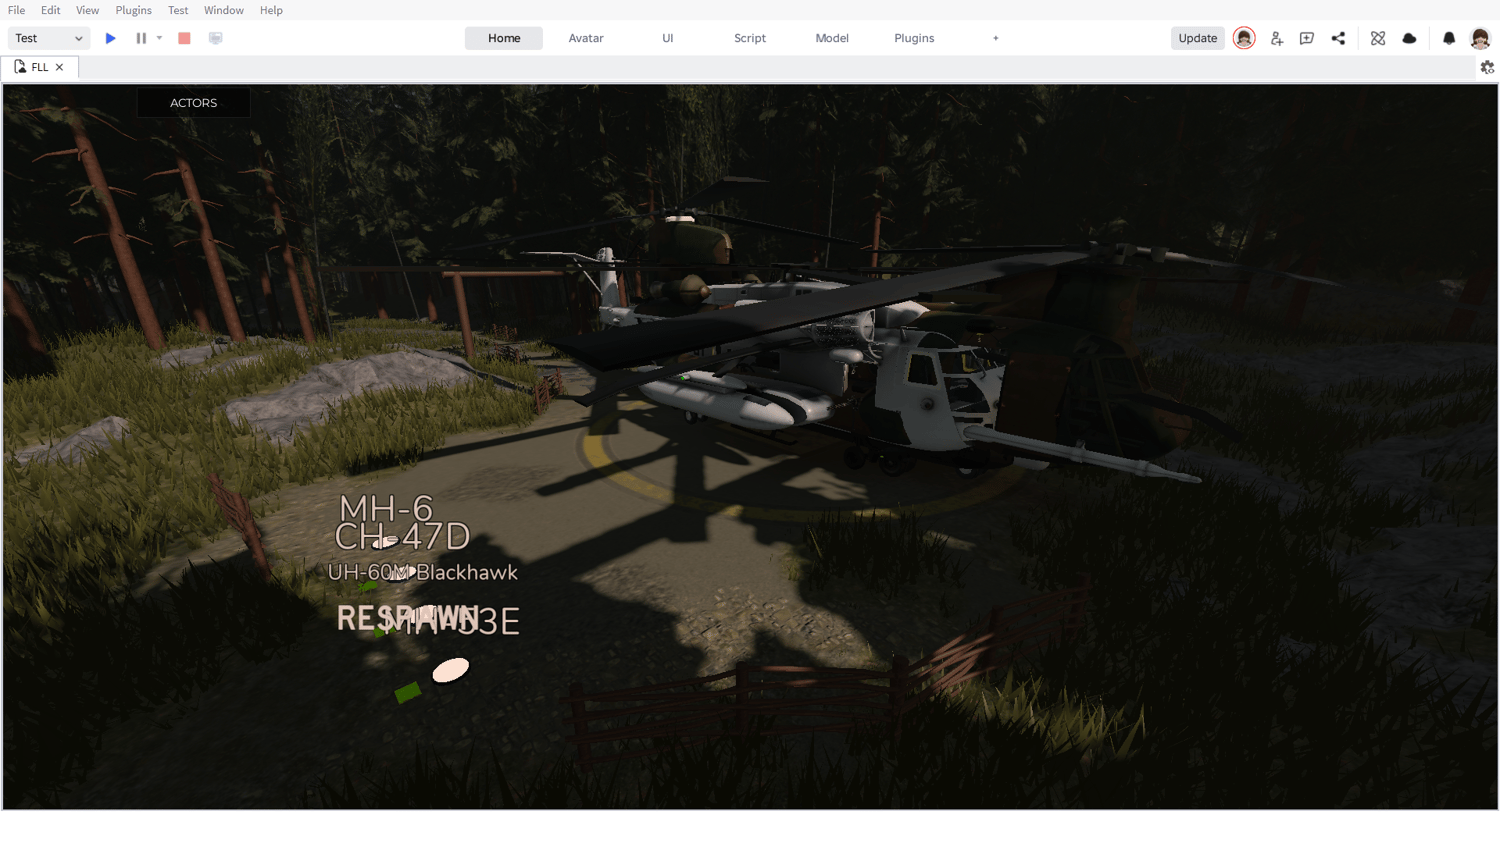Add a custom tab with the plus
Image resolution: width=1500 pixels, height=843 pixels.
pos(996,38)
